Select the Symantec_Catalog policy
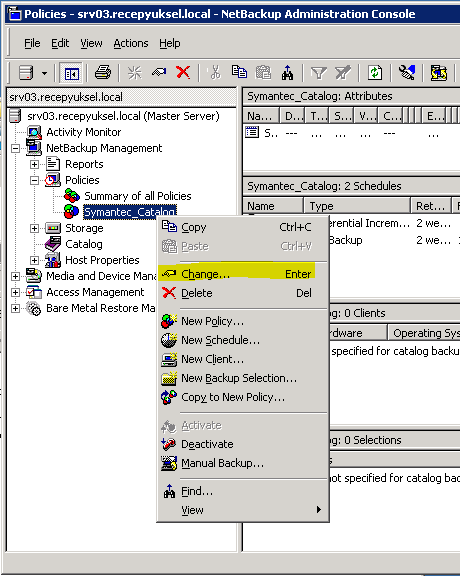 pyautogui.click(x=130, y=212)
